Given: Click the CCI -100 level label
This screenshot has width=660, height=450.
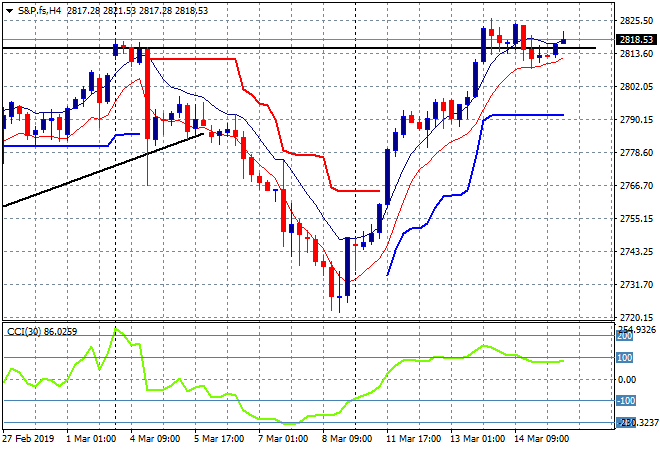Looking at the screenshot, I should [x=626, y=401].
